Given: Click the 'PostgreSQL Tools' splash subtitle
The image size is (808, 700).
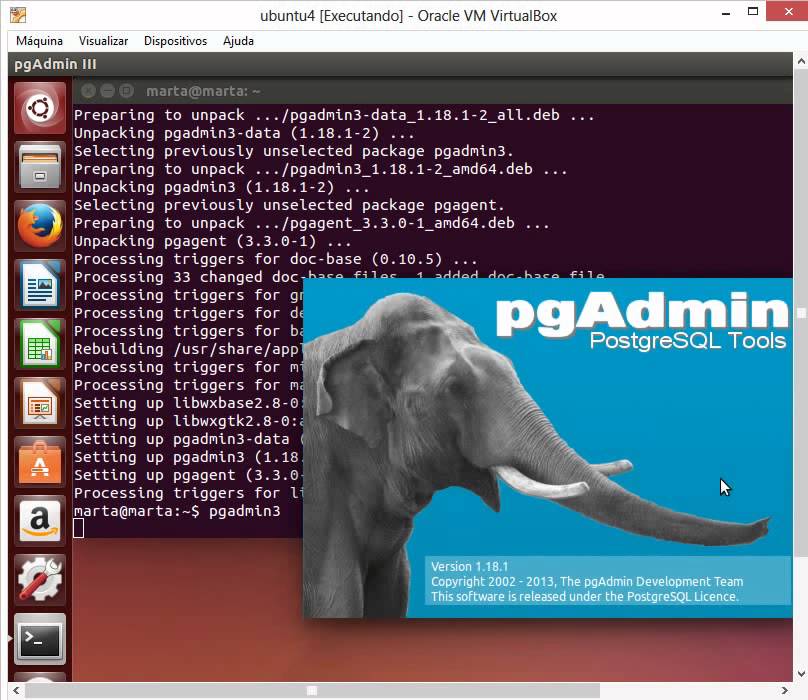Looking at the screenshot, I should point(687,341).
